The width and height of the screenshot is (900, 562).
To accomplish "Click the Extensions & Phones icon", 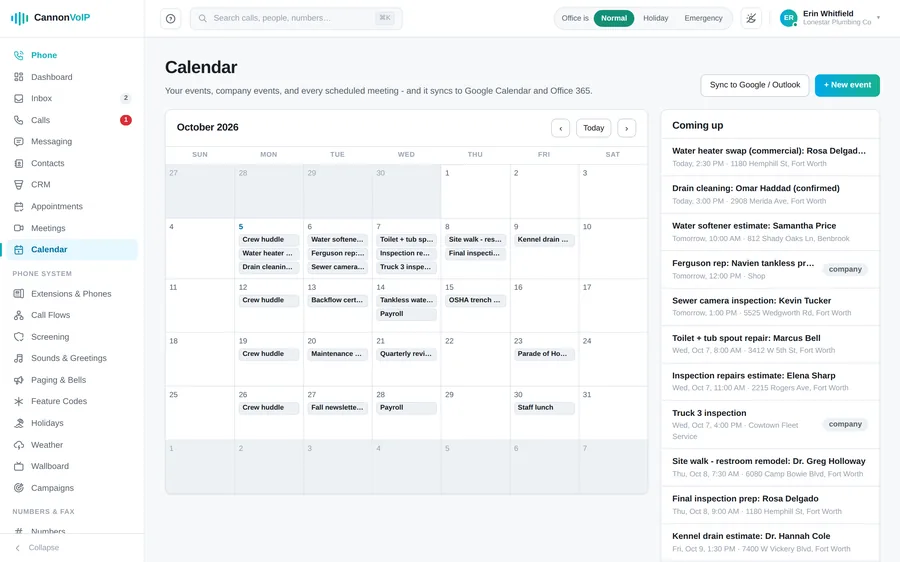I will click(x=19, y=293).
